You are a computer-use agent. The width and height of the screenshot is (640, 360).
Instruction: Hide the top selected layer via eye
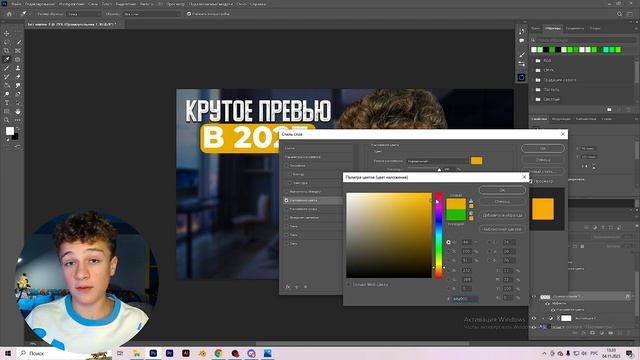pos(534,297)
